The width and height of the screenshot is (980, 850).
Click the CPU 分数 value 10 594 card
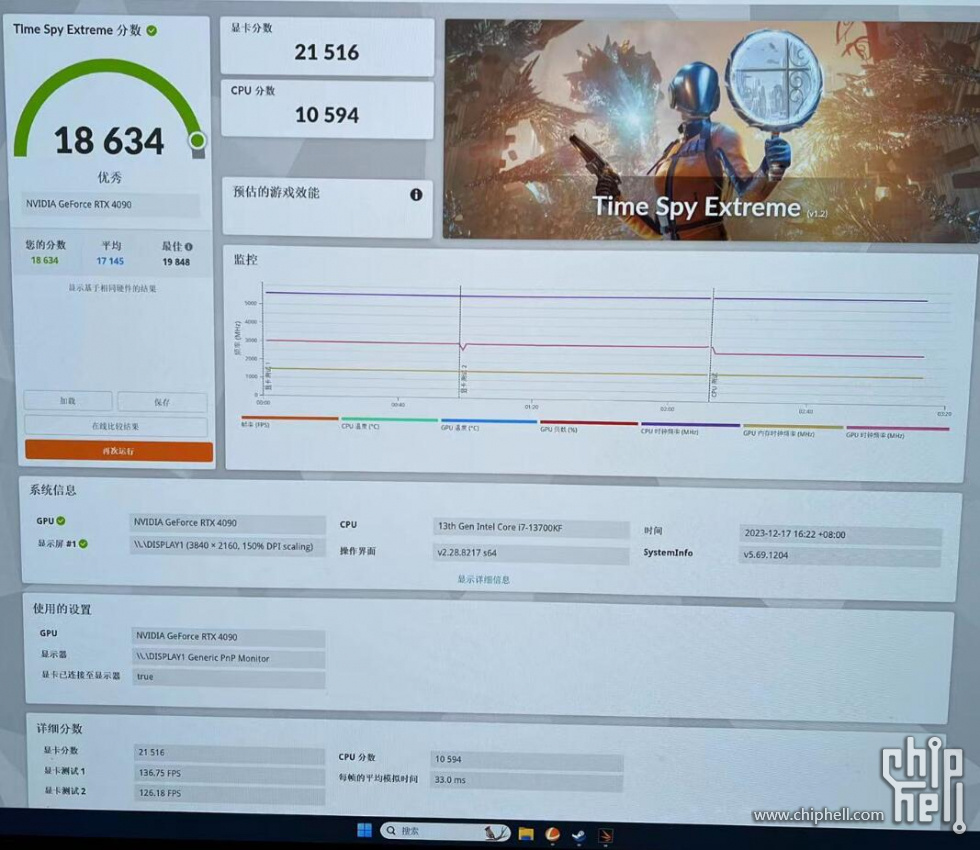[327, 109]
